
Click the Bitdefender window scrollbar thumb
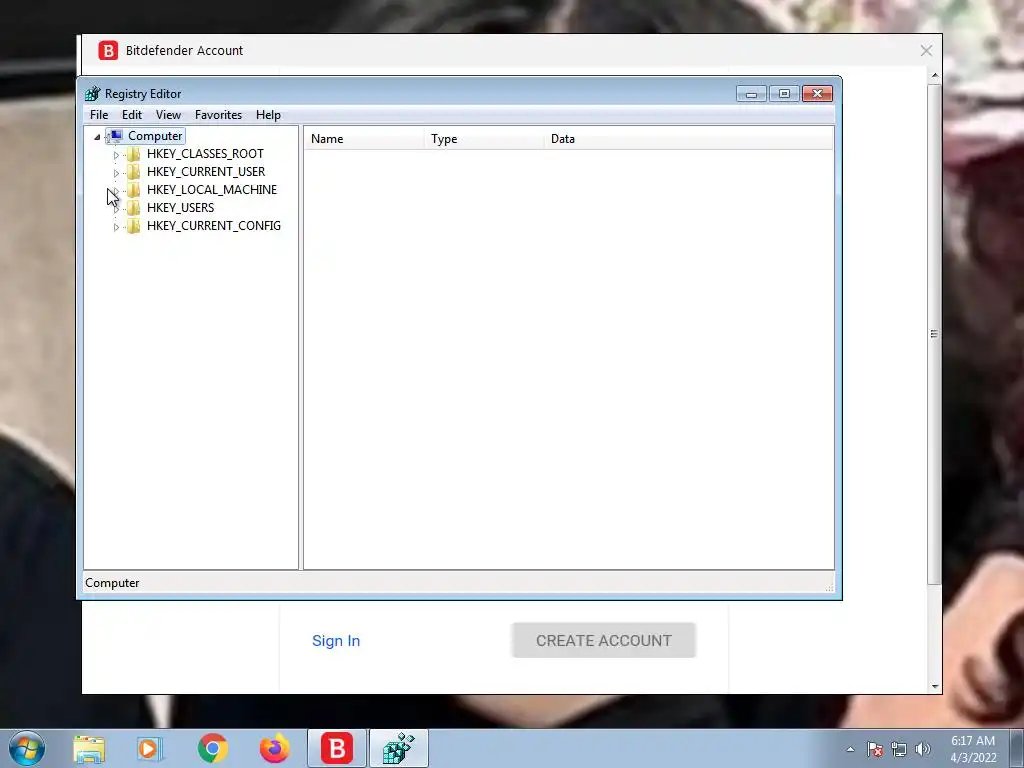point(935,334)
